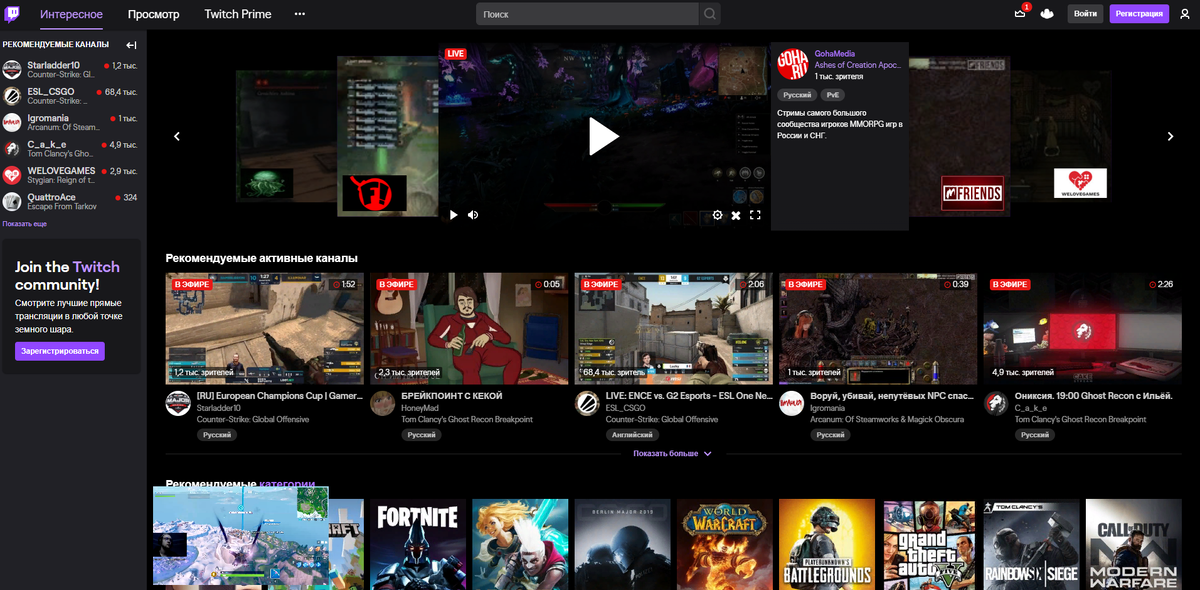Focus the Поиск search field
The width and height of the screenshot is (1200, 590).
(587, 14)
